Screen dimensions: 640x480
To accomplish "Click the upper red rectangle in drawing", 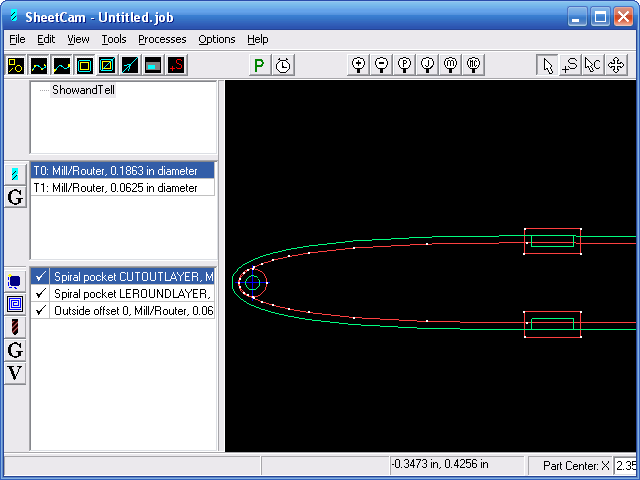I will pyautogui.click(x=553, y=241).
